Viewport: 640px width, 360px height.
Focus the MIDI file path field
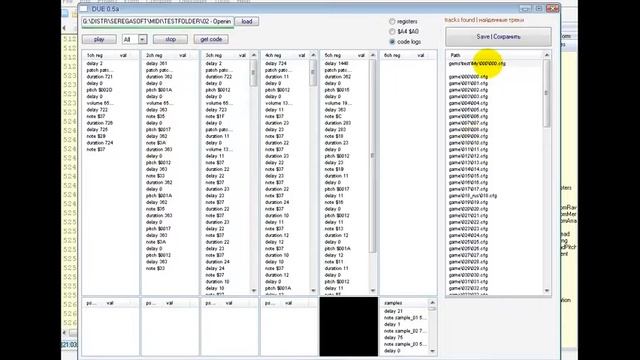tap(158, 21)
